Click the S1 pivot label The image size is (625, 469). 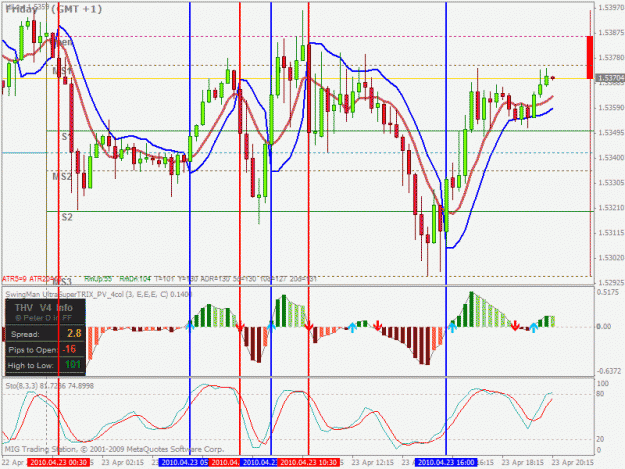point(67,137)
